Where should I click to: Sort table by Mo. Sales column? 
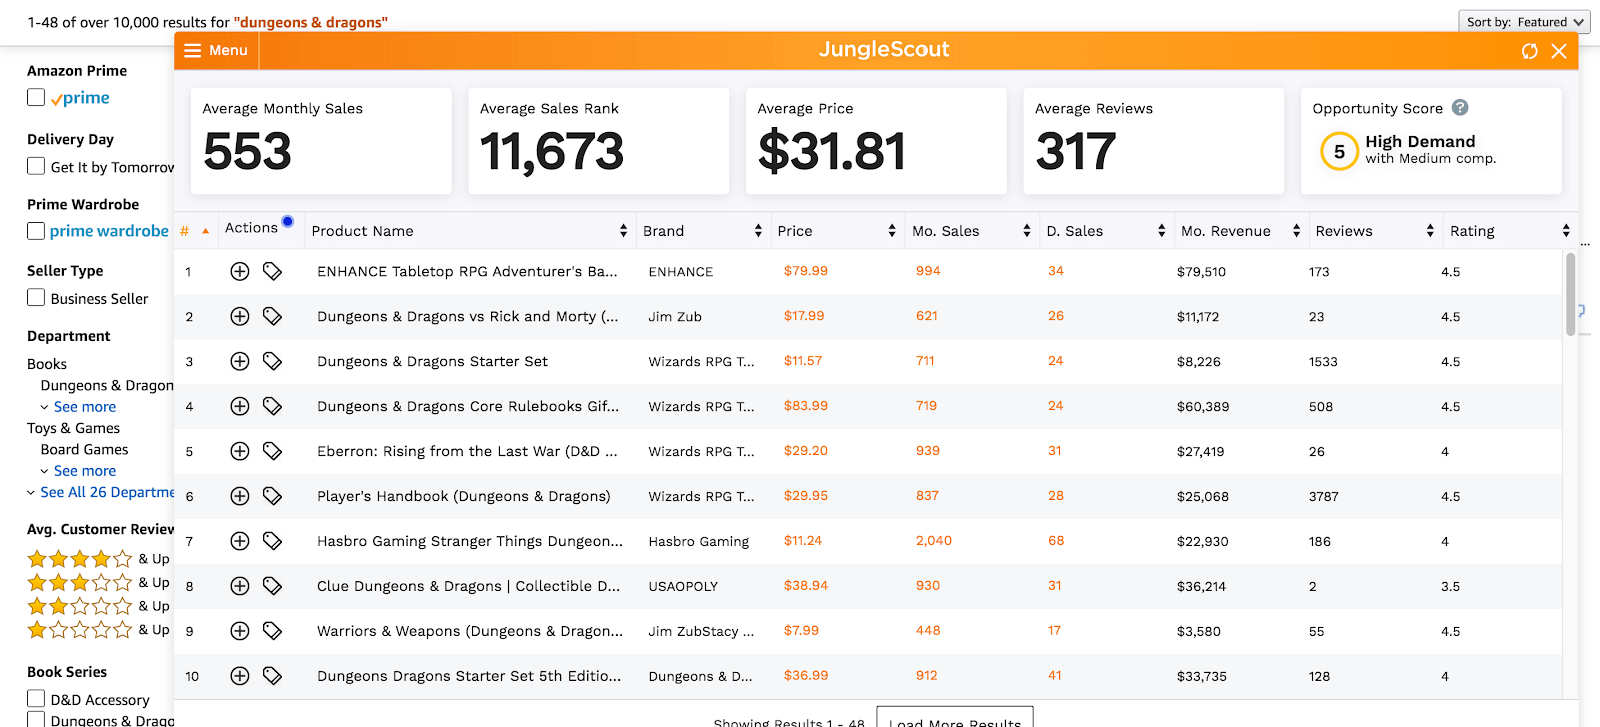(968, 231)
